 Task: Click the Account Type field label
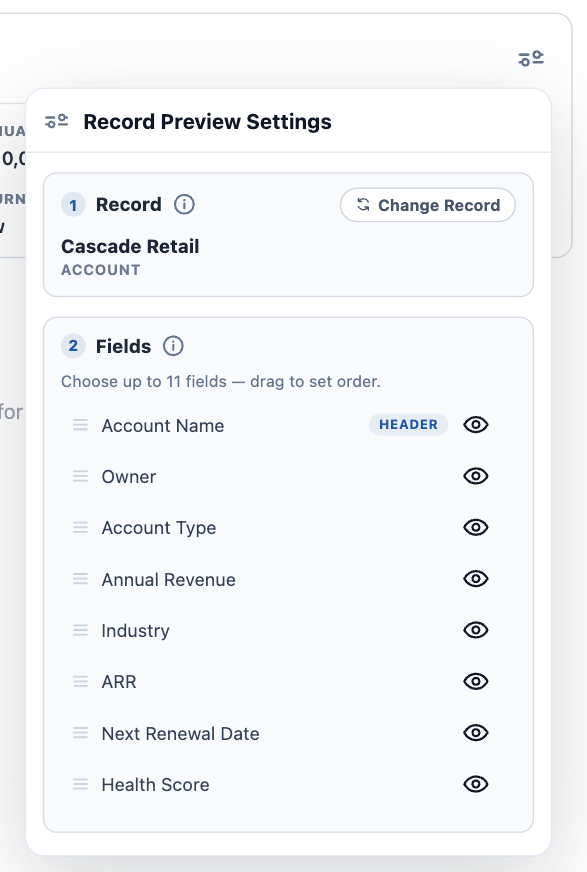159,528
